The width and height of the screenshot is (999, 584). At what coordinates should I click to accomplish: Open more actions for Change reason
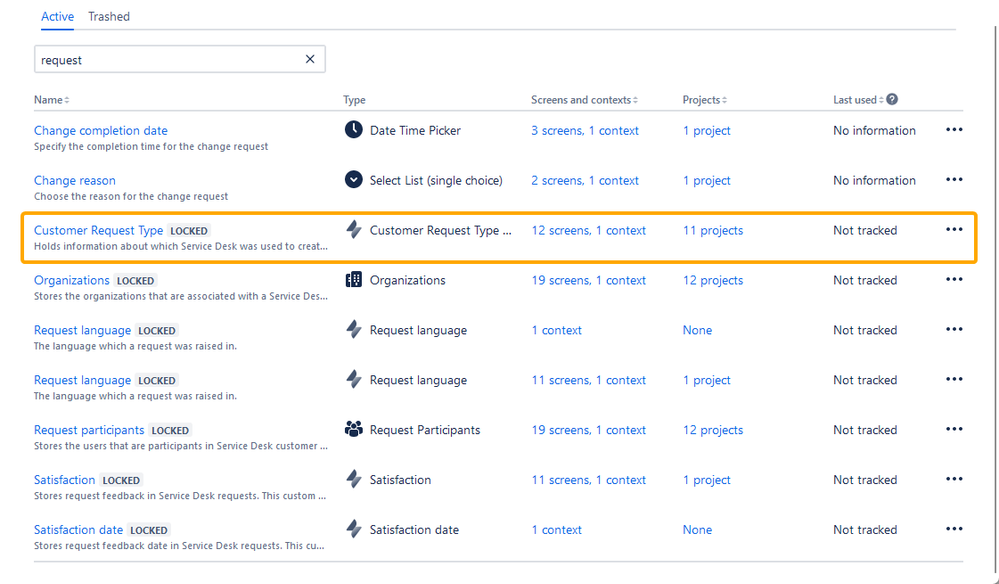pyautogui.click(x=954, y=180)
